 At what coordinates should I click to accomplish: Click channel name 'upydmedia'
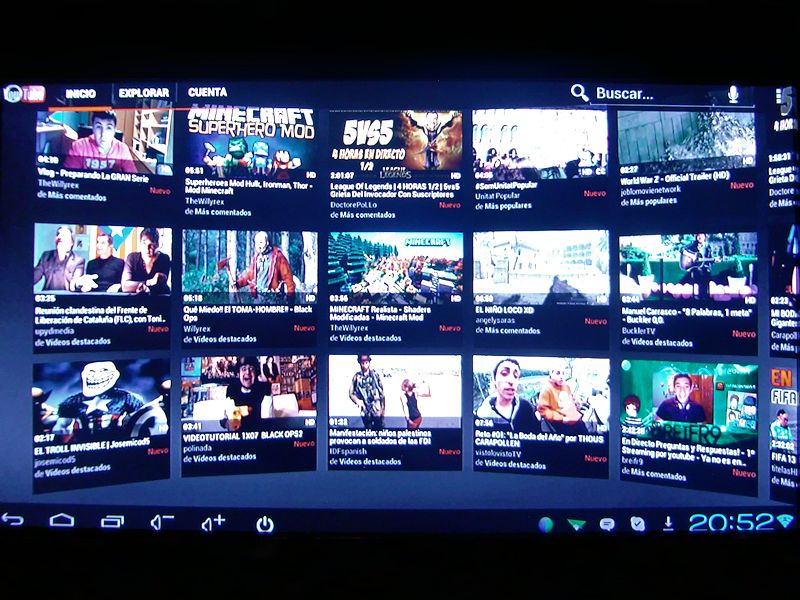pos(55,331)
